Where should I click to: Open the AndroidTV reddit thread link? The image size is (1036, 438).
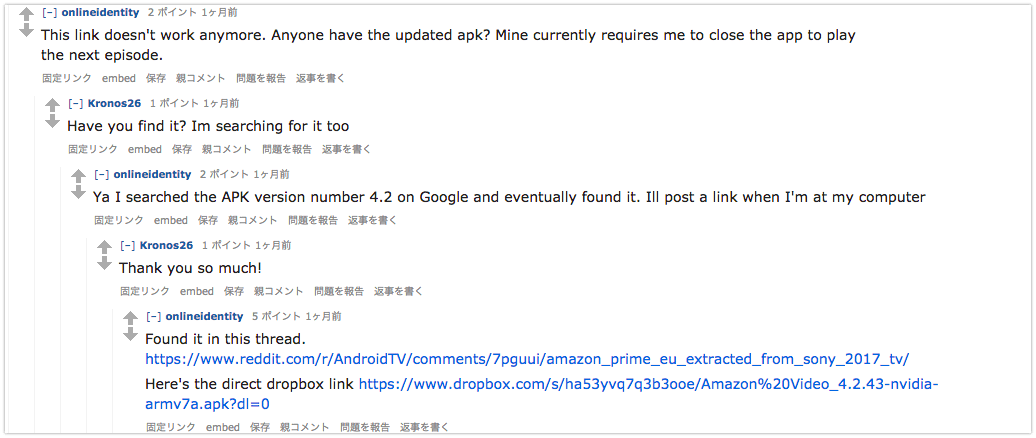click(526, 359)
